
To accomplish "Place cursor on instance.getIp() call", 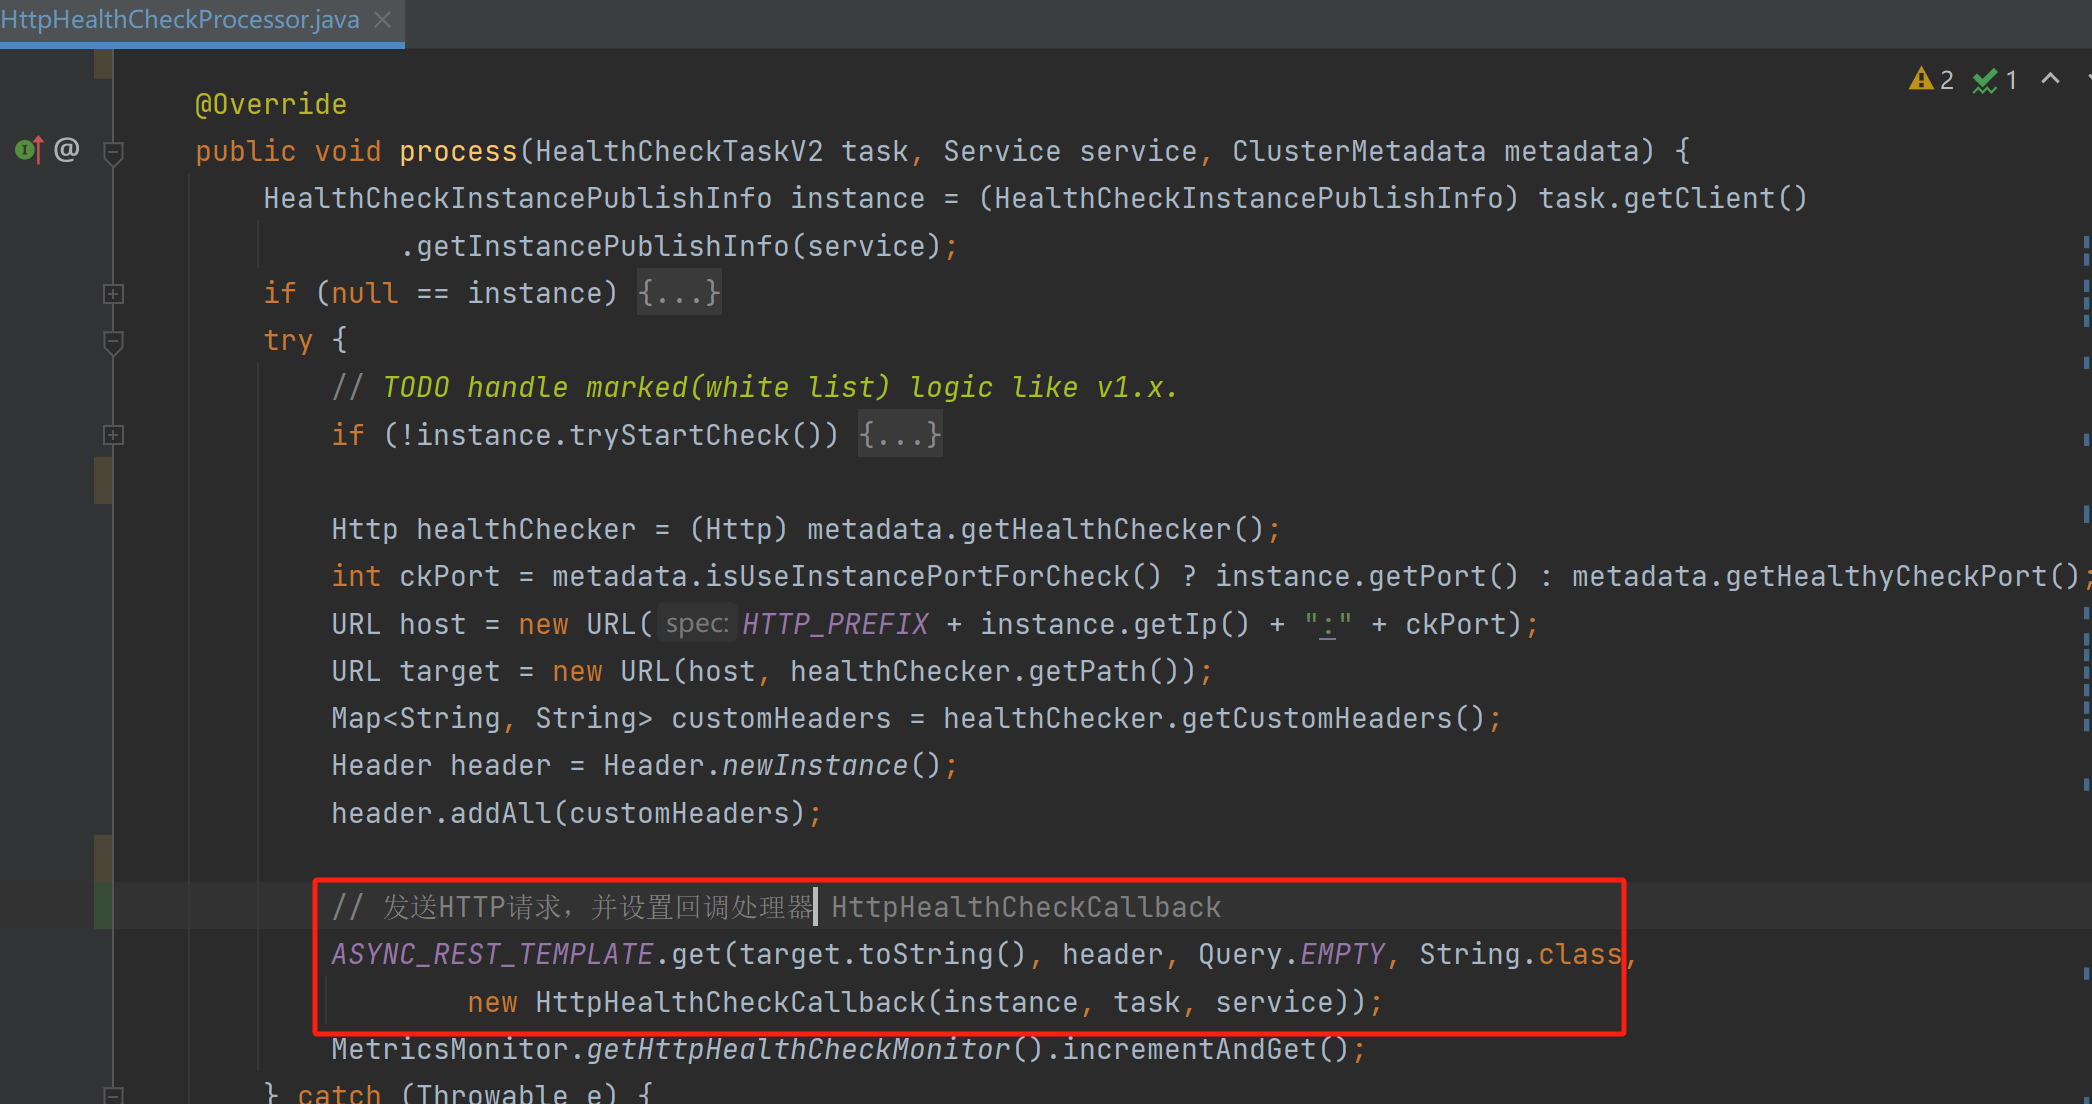I will coord(1115,624).
